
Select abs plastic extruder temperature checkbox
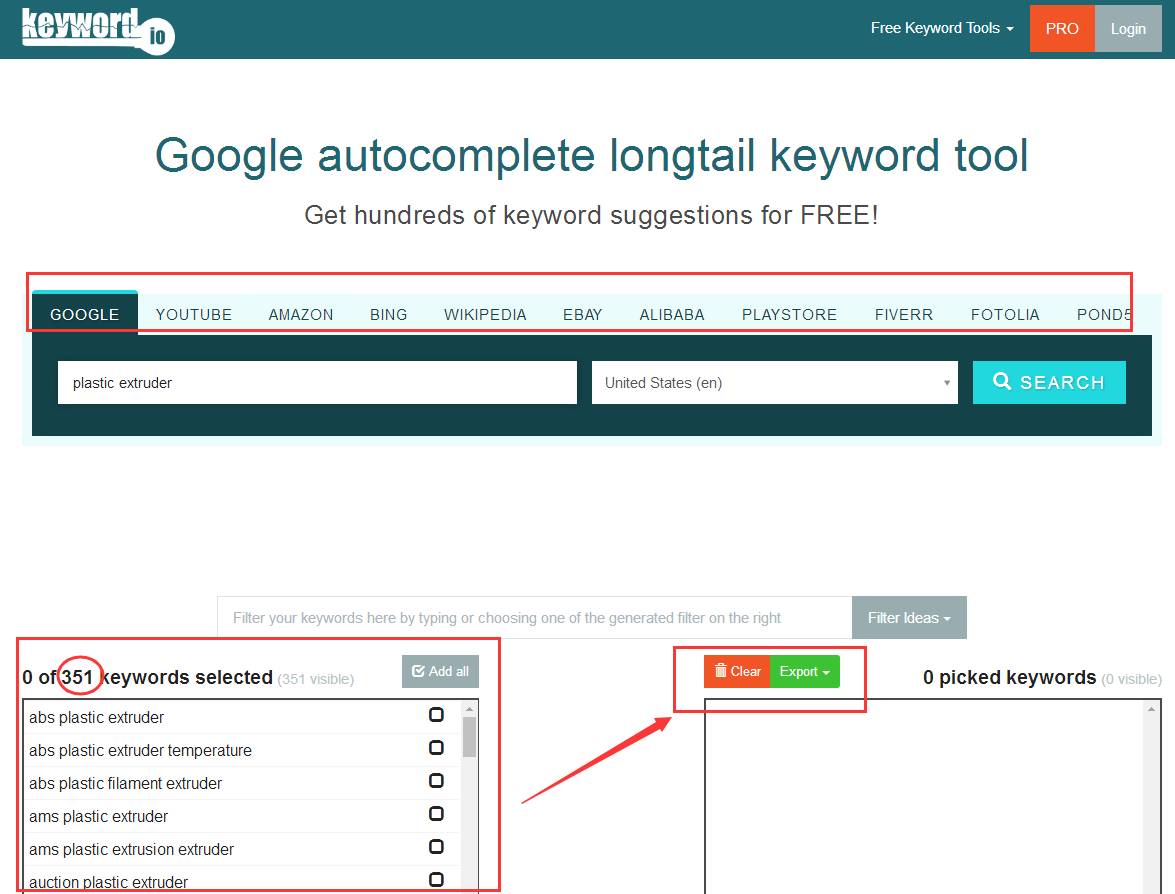coord(436,748)
